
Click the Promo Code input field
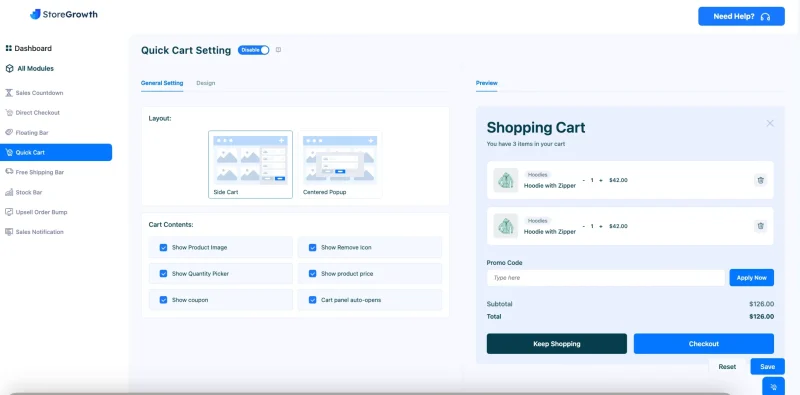pos(606,278)
